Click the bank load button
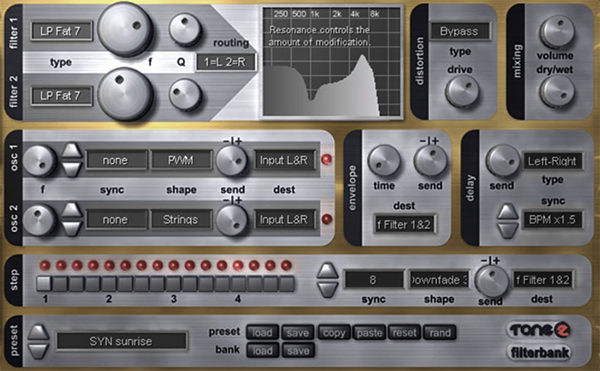The width and height of the screenshot is (600, 371). (x=262, y=350)
